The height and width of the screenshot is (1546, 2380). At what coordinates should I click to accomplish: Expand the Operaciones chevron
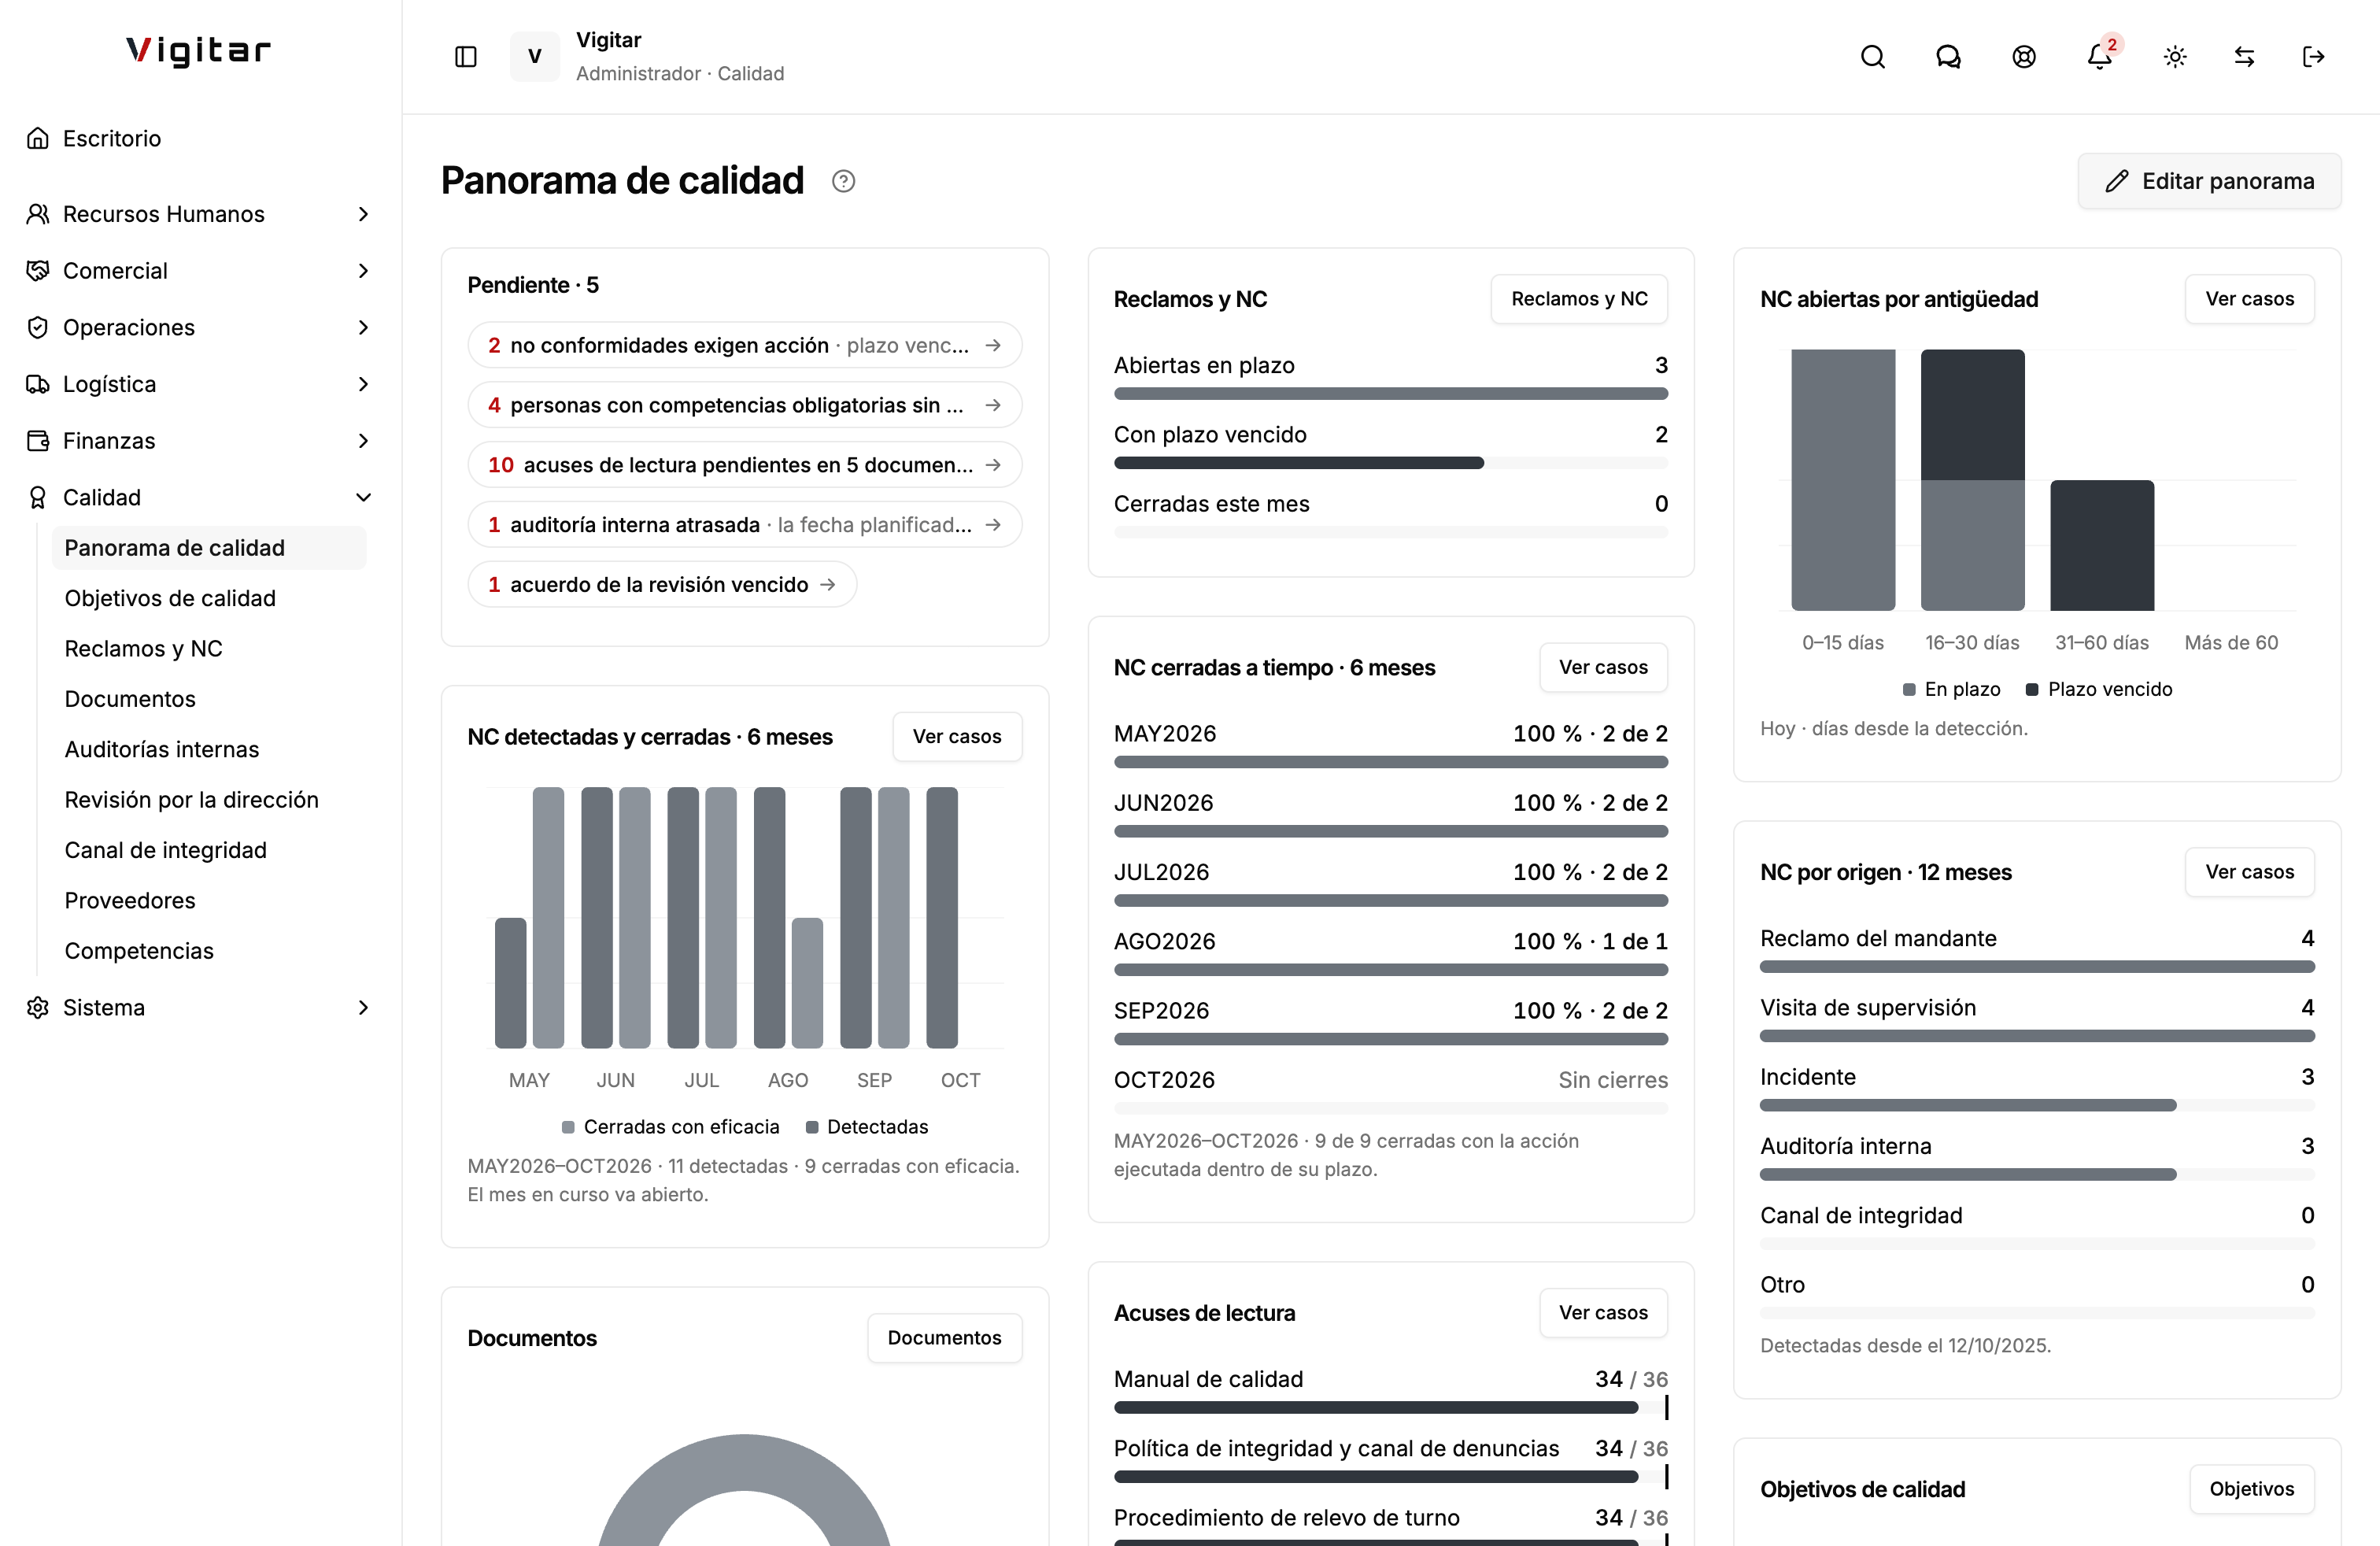click(363, 327)
